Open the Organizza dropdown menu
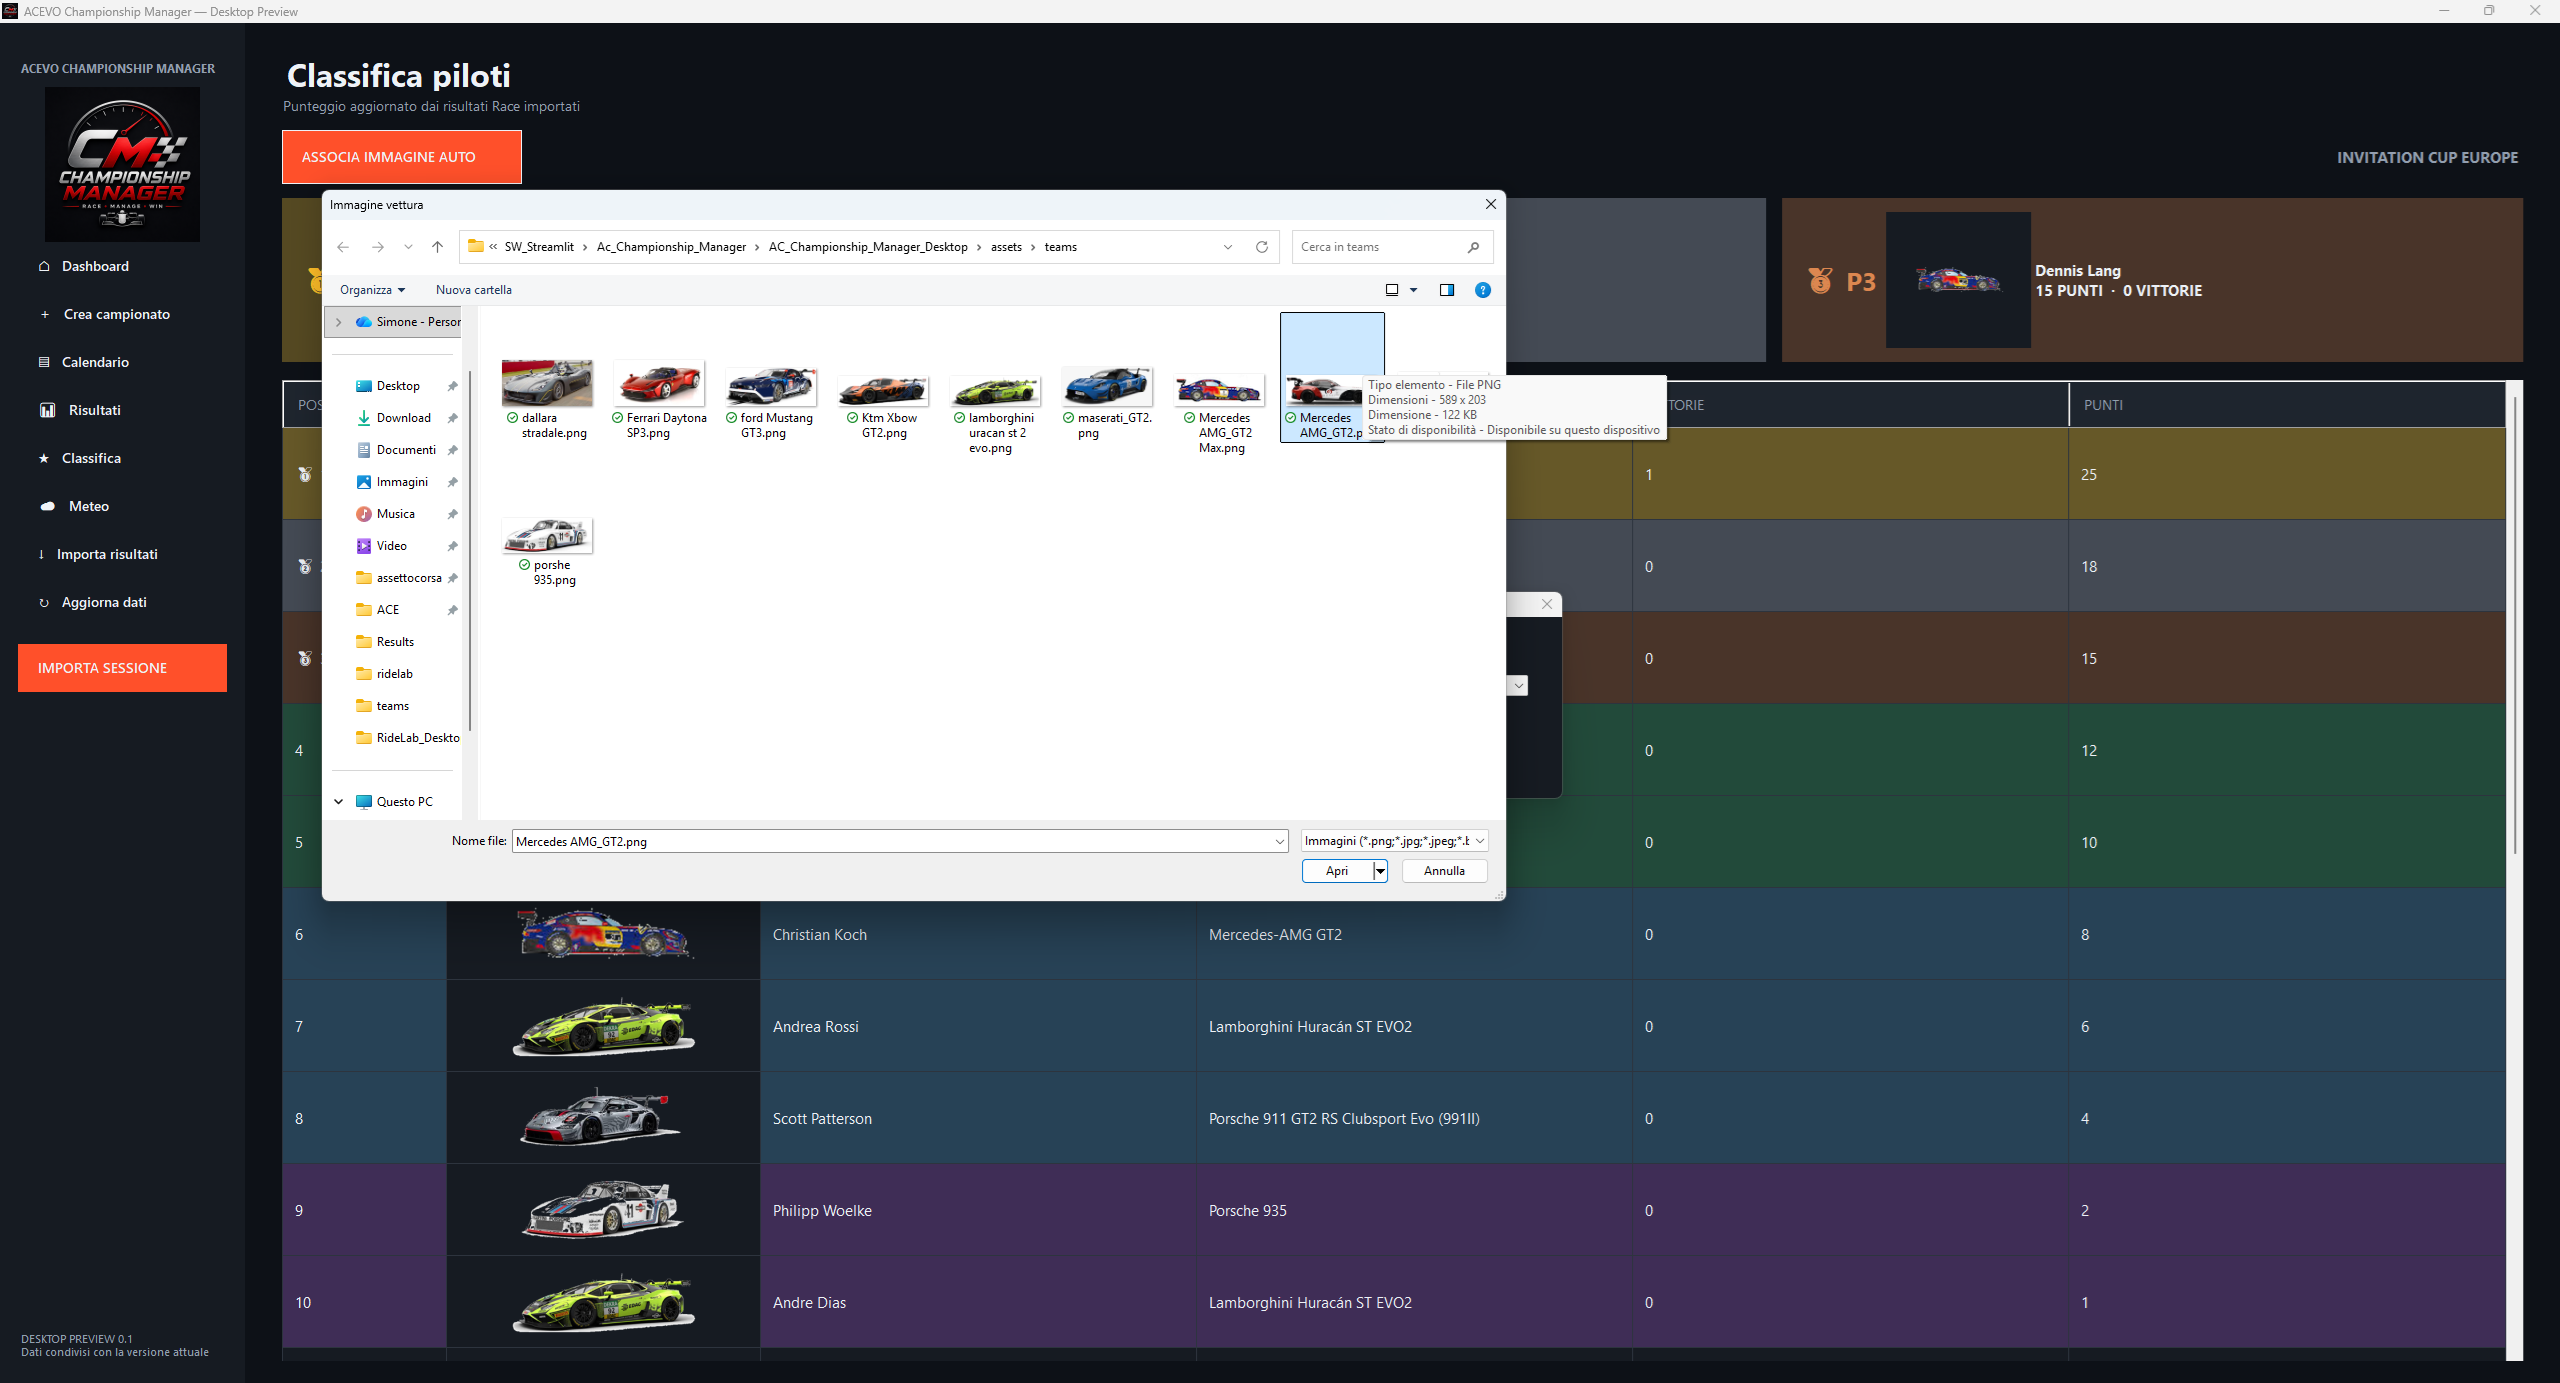The image size is (2560, 1383). tap(372, 290)
